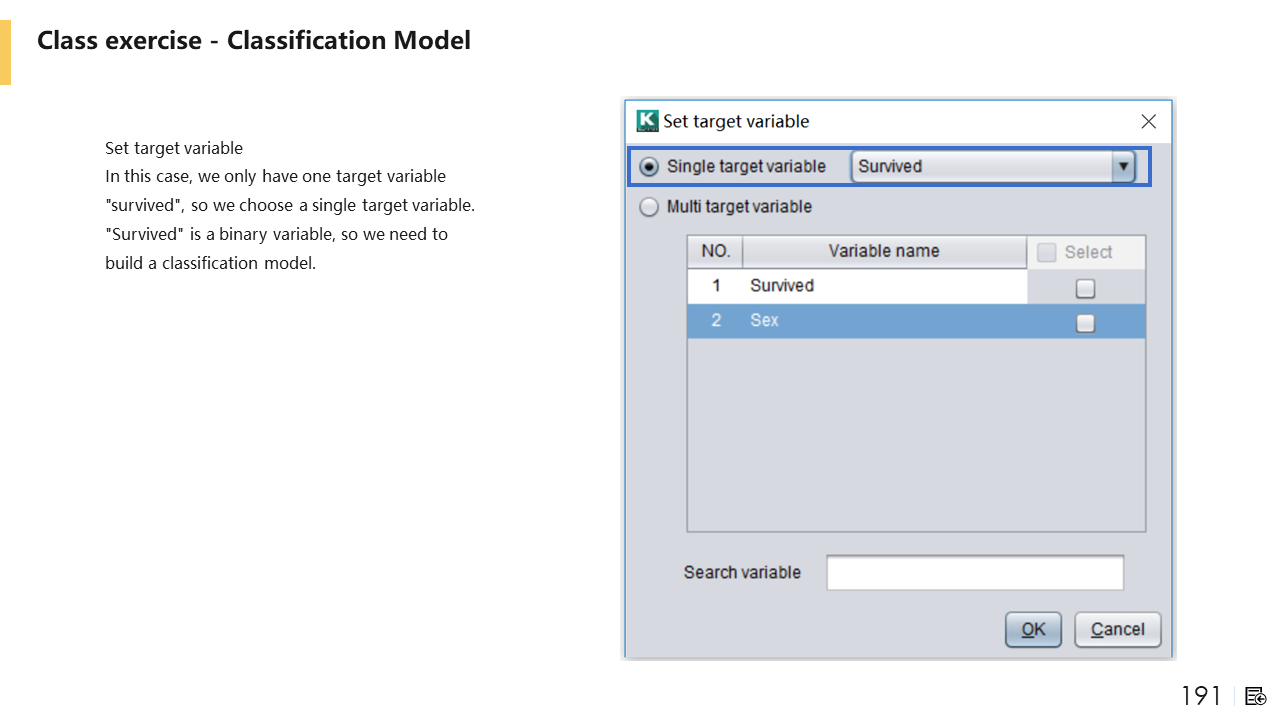Click row number 1 cell in table
1280x720 pixels.
715,286
